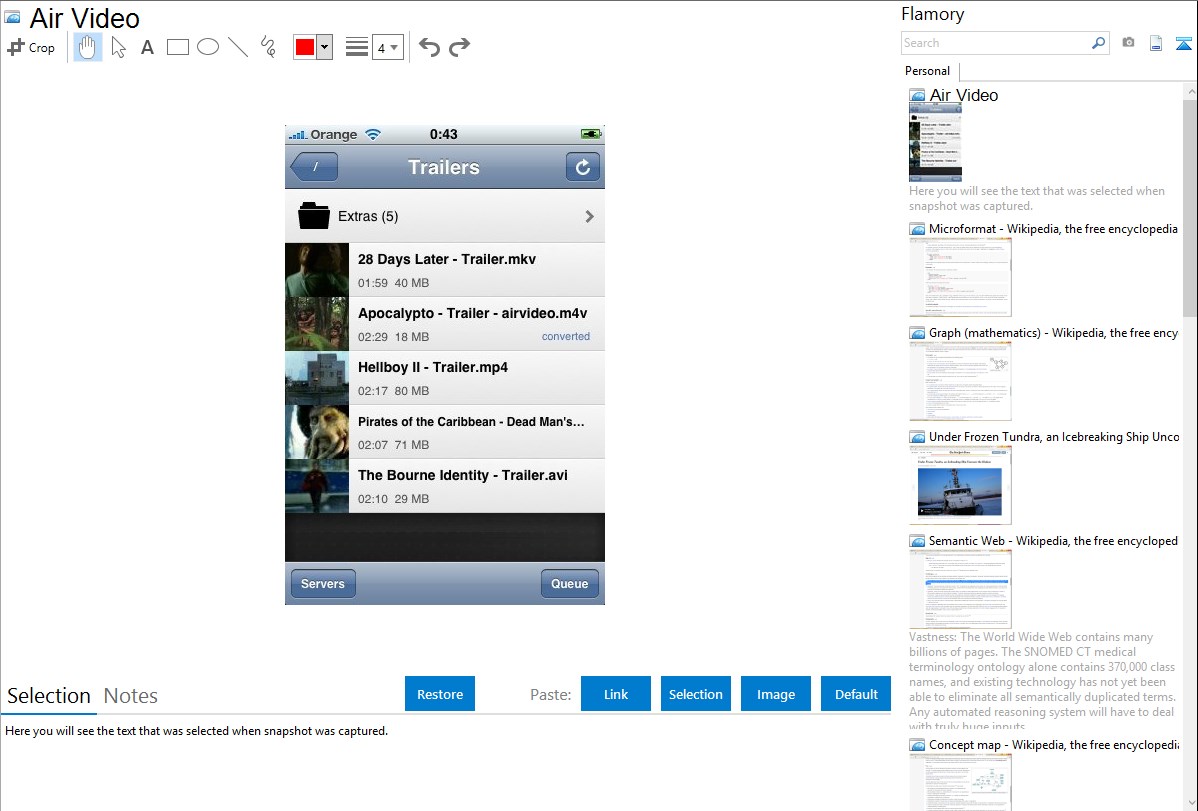Click the Microformat Wikipedia snapshot title
The height and width of the screenshot is (811, 1198).
tap(1053, 229)
